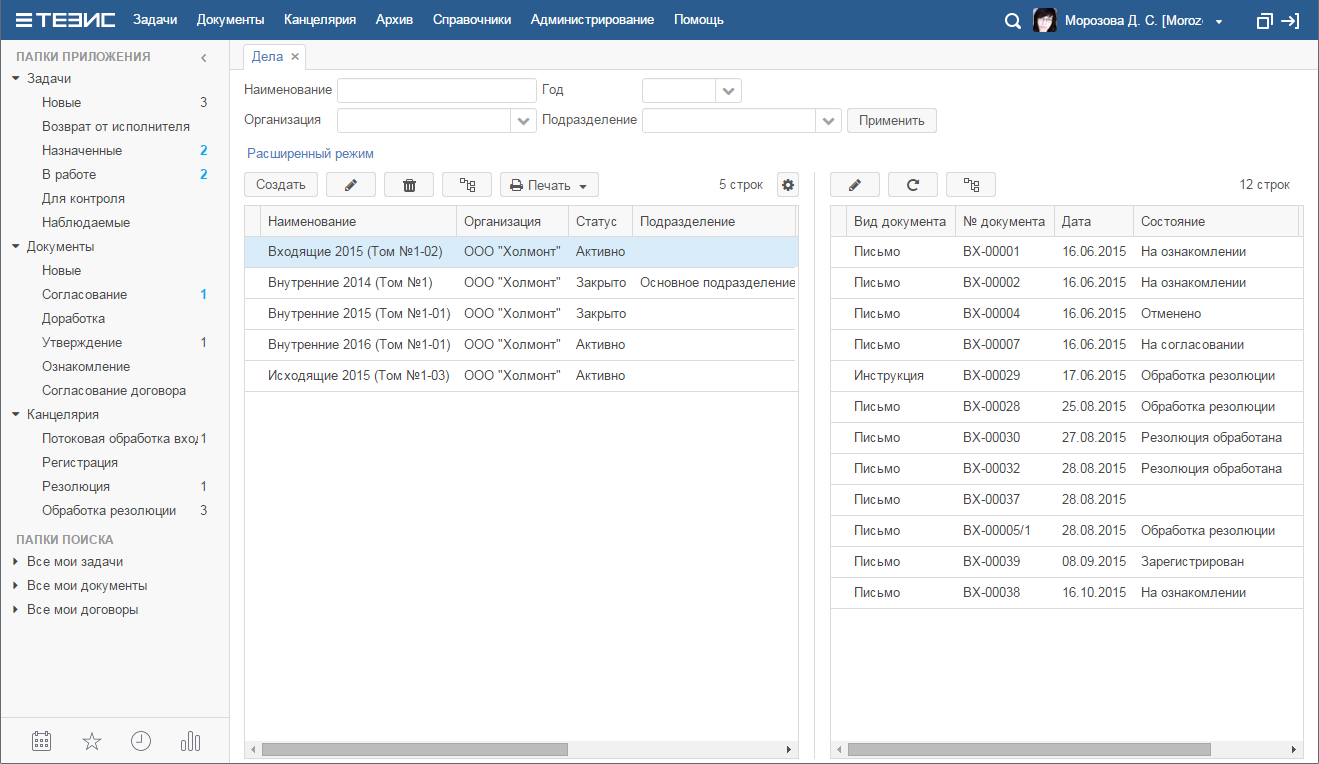Screen dimensions: 1319x764
Task: Expand the Все мои документы search folder
Action: [15, 586]
